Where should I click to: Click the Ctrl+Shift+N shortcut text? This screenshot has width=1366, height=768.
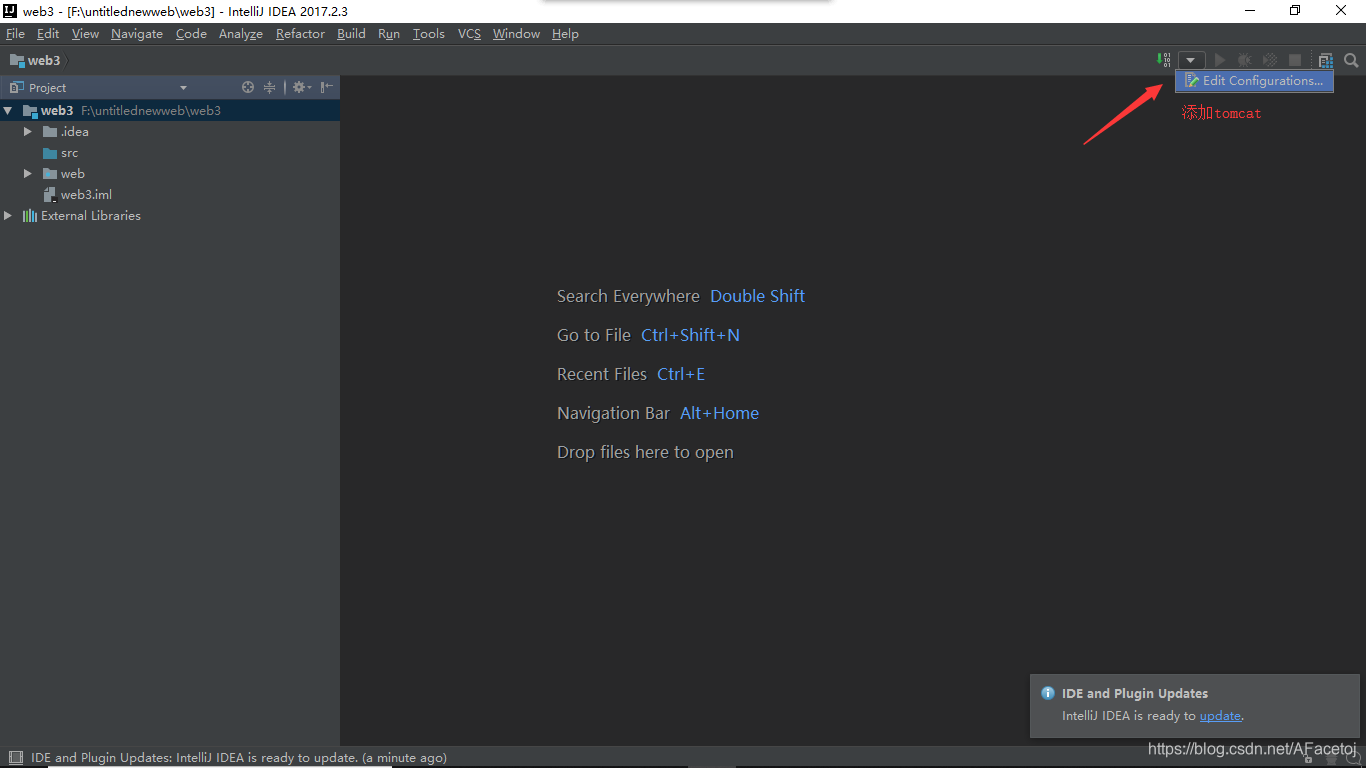point(690,335)
